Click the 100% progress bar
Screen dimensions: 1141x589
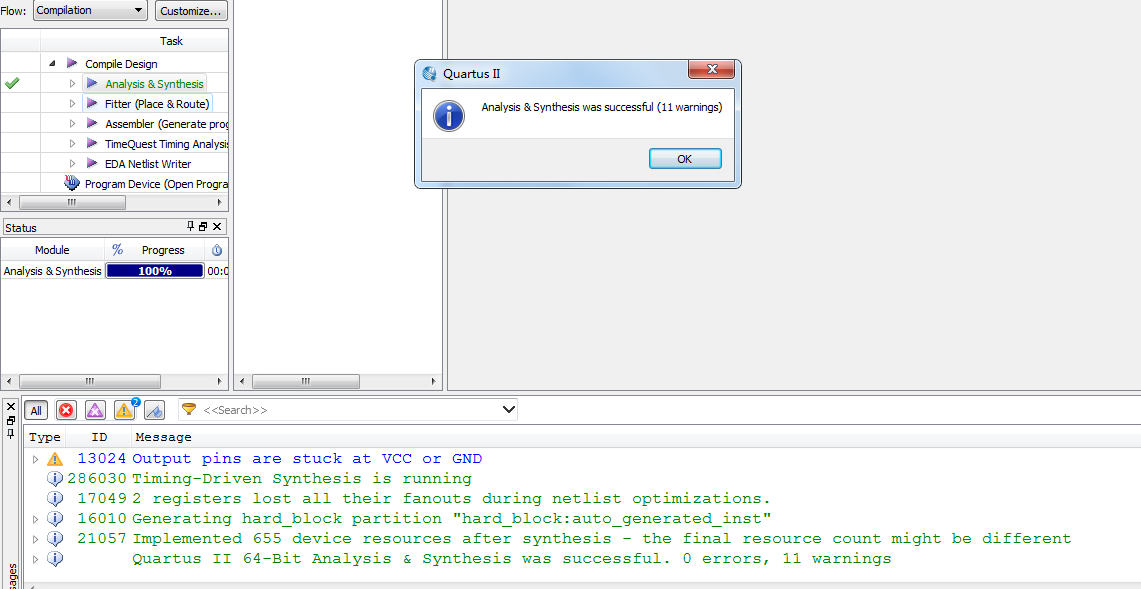[155, 271]
